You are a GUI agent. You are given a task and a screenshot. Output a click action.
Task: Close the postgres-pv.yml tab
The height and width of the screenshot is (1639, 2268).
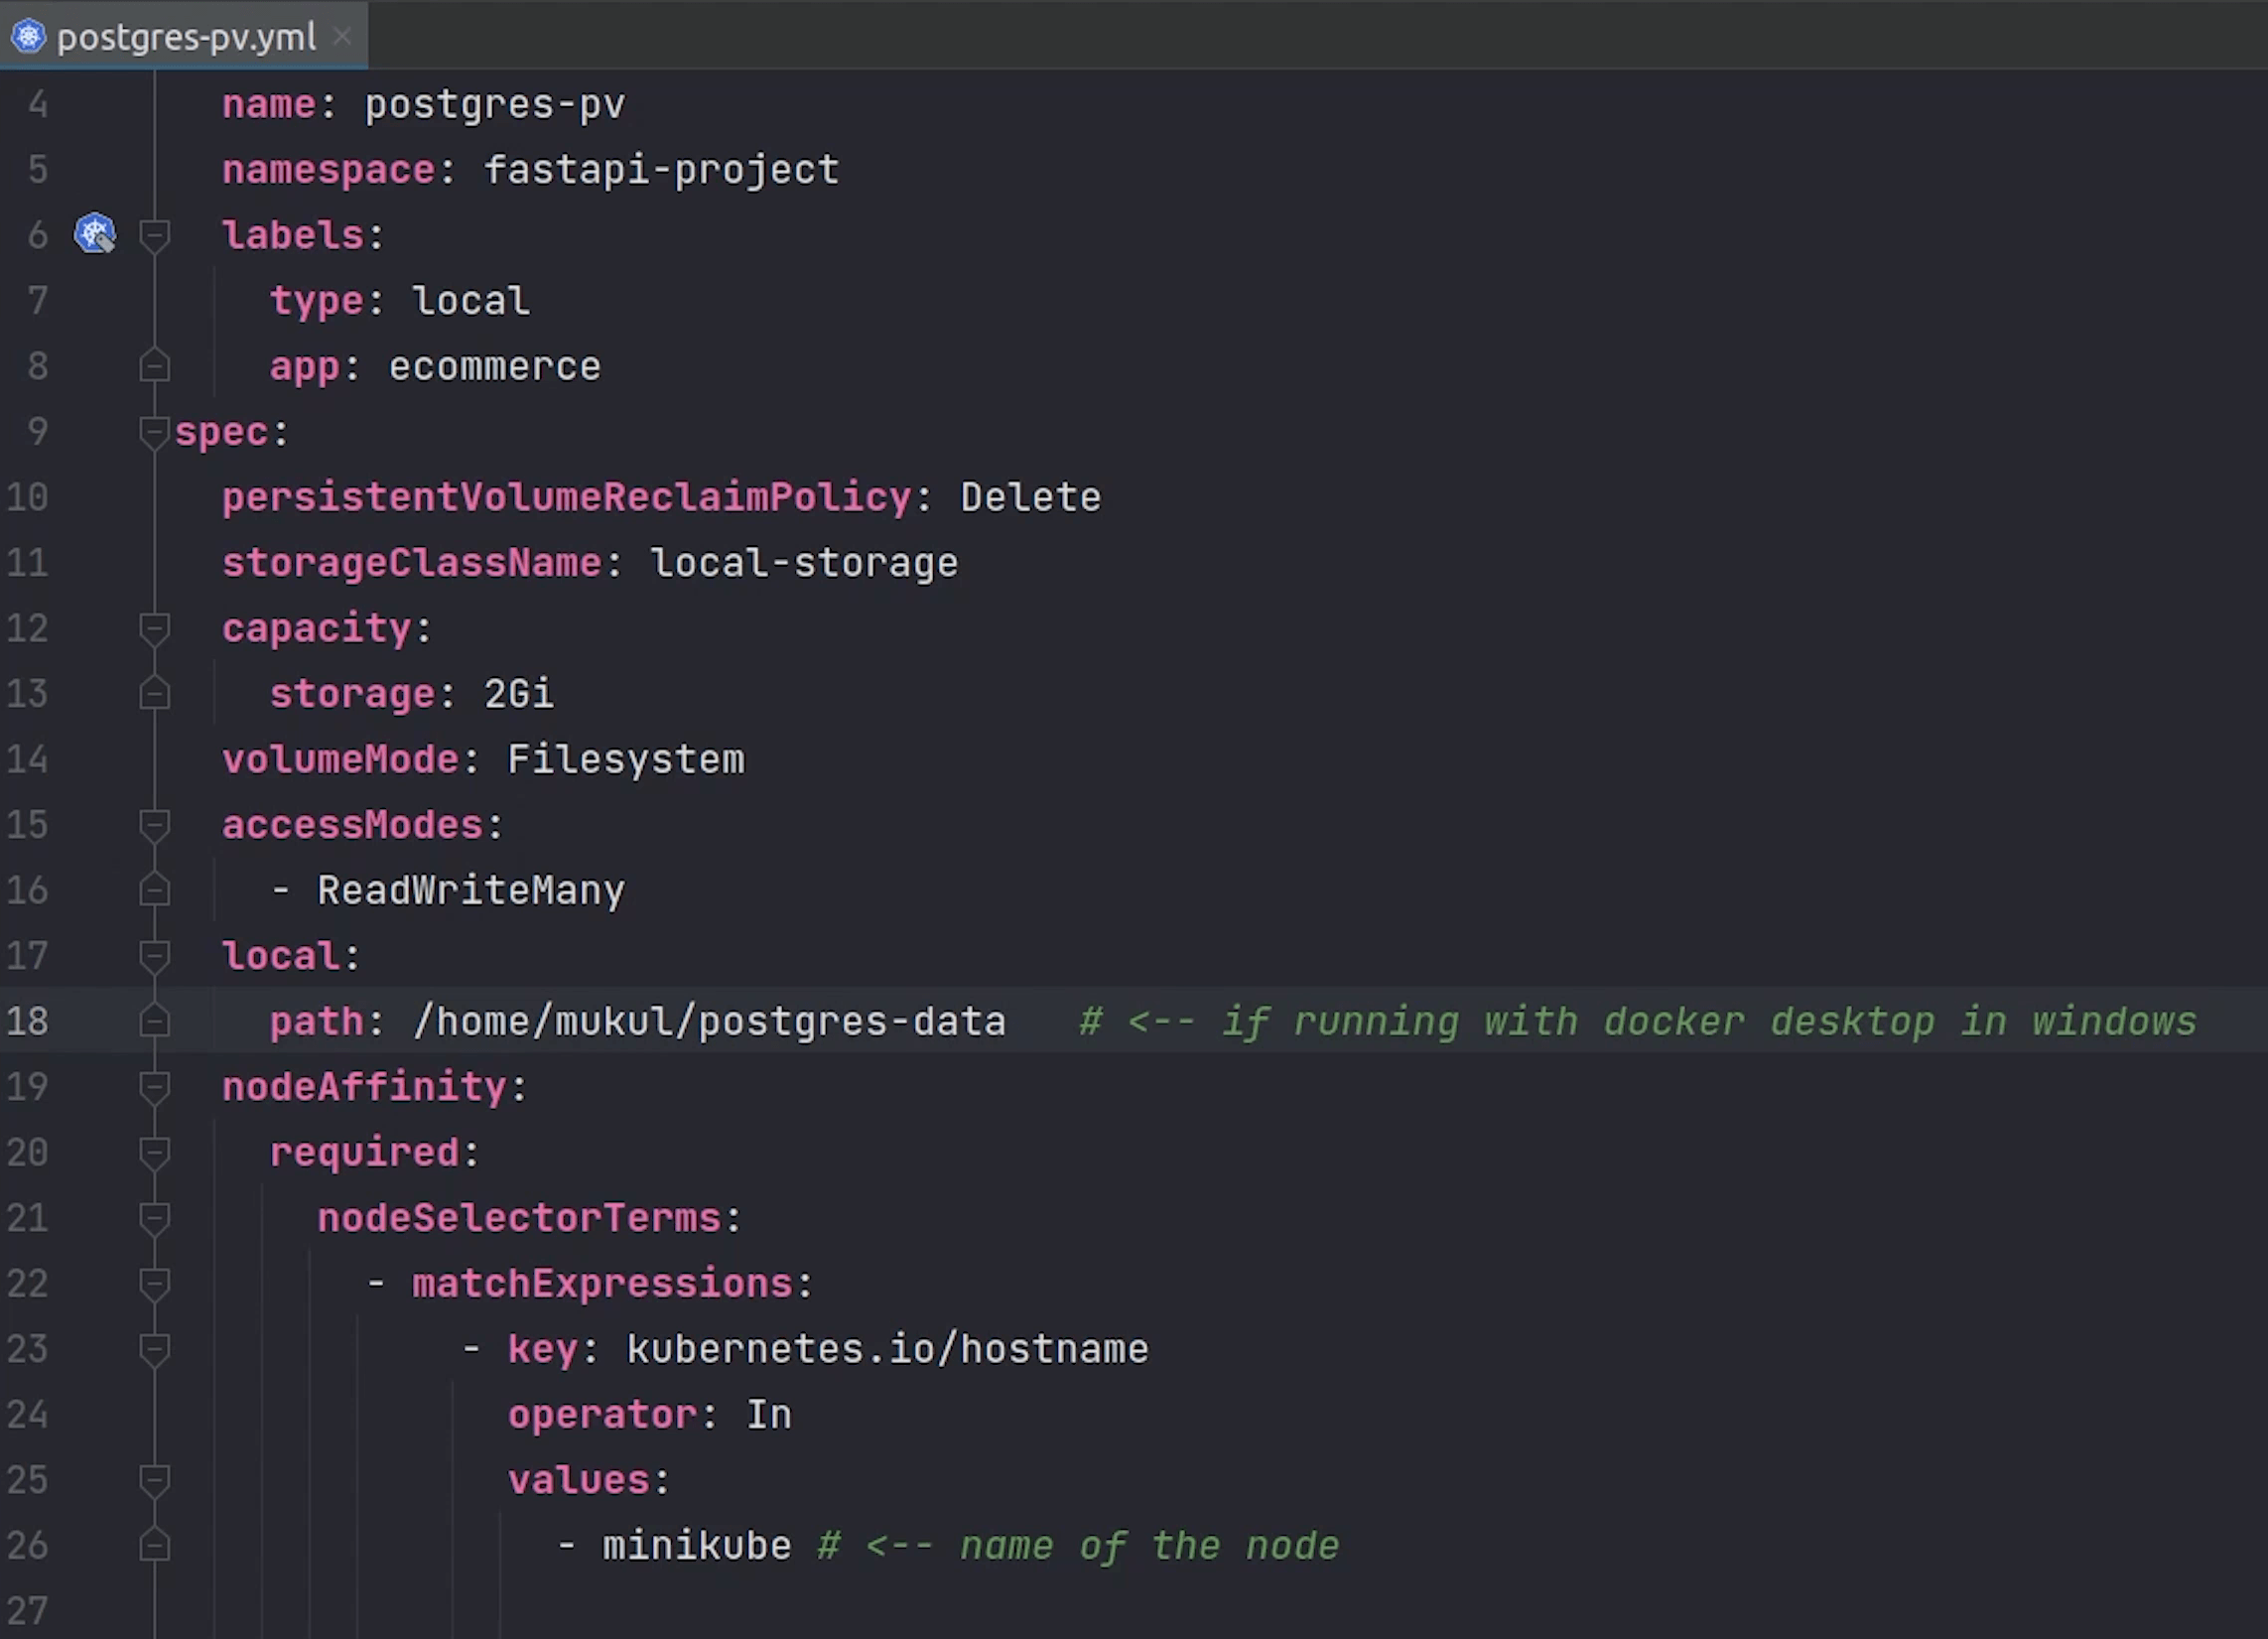click(x=342, y=37)
